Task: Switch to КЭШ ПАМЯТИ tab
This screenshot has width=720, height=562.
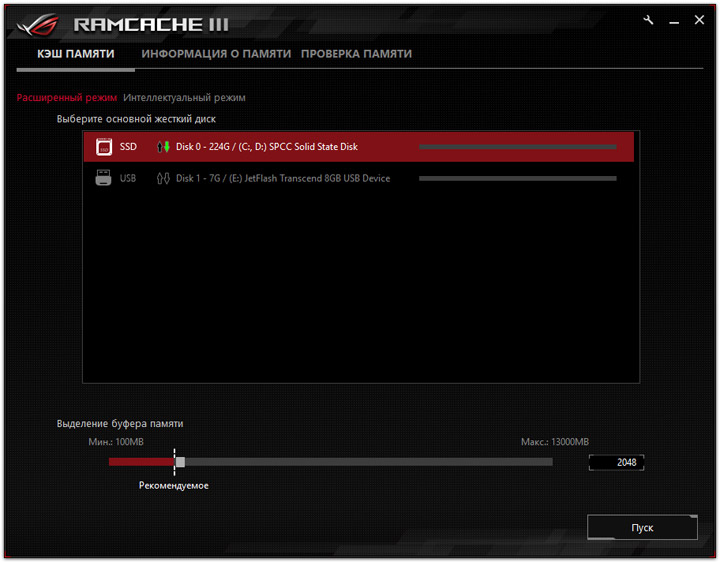Action: click(76, 54)
